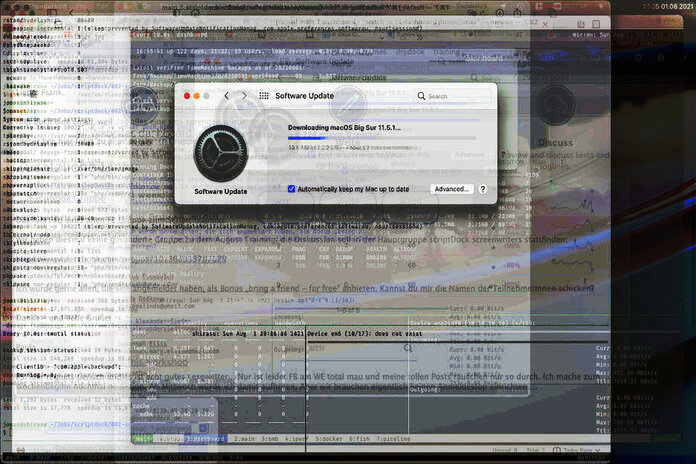
Task: Switch to tmux window 3:smb
Action: coord(269,439)
